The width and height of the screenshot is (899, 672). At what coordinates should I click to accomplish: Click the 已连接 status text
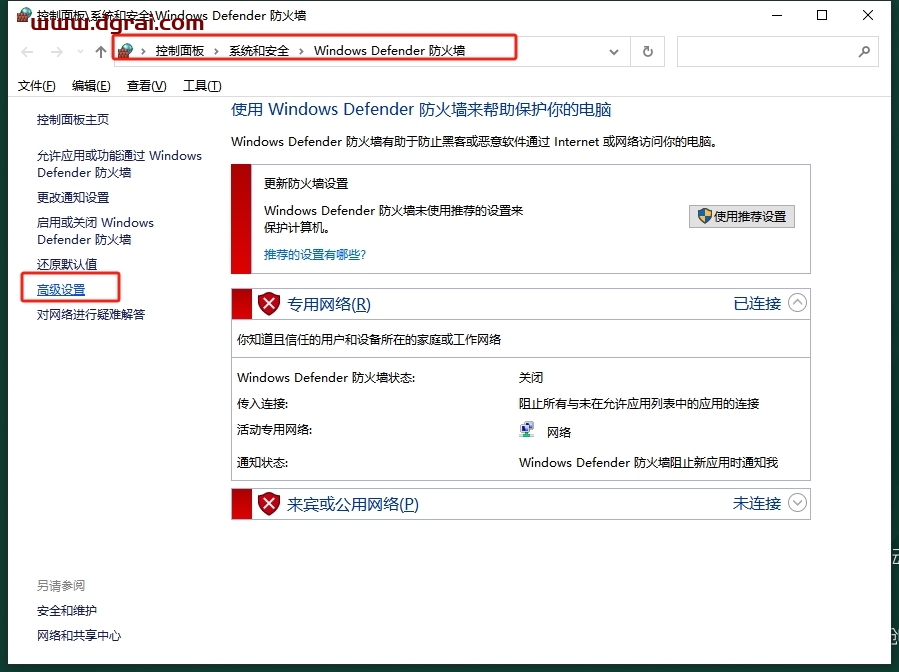coord(757,303)
